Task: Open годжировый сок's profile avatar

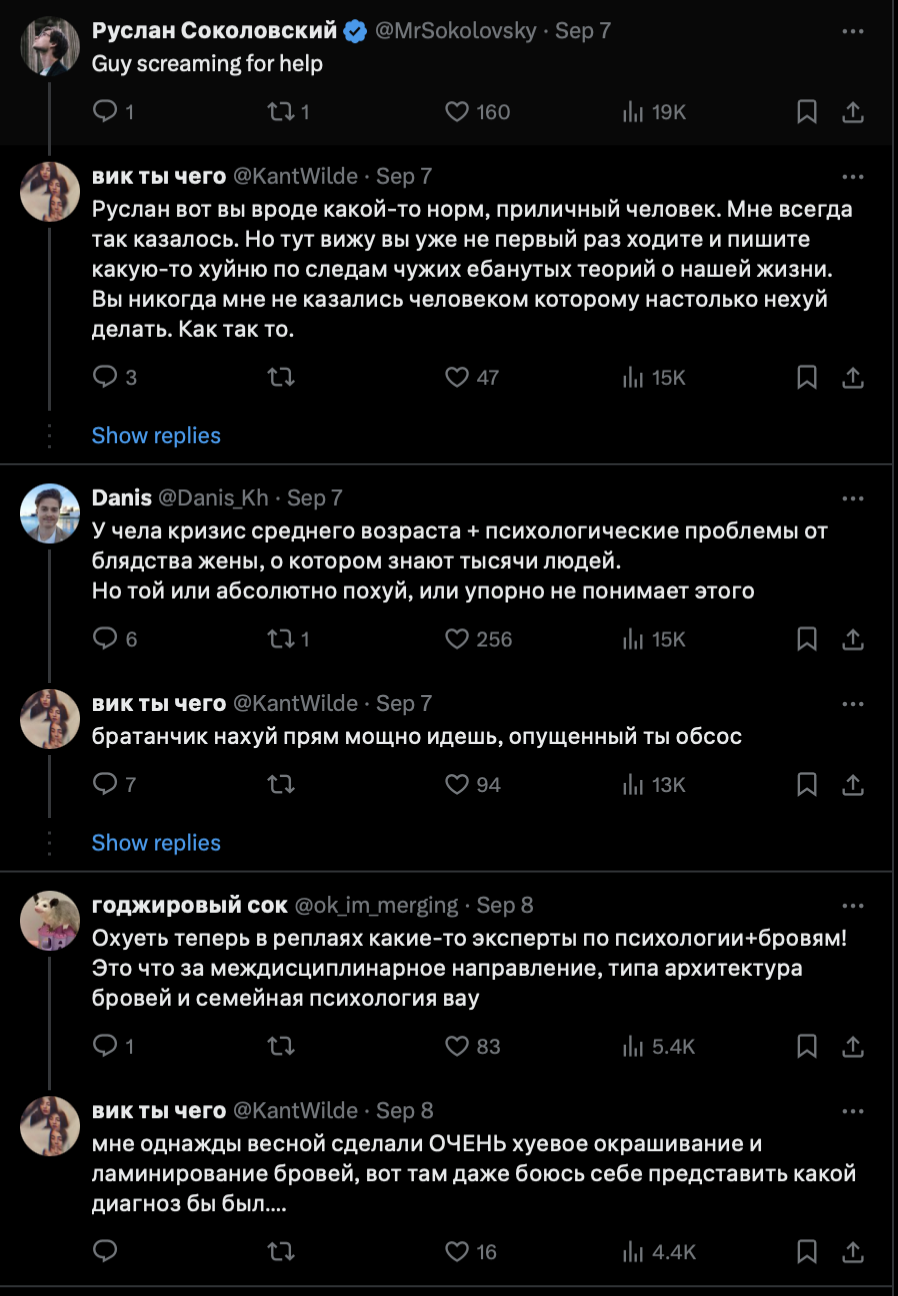Action: click(50, 920)
